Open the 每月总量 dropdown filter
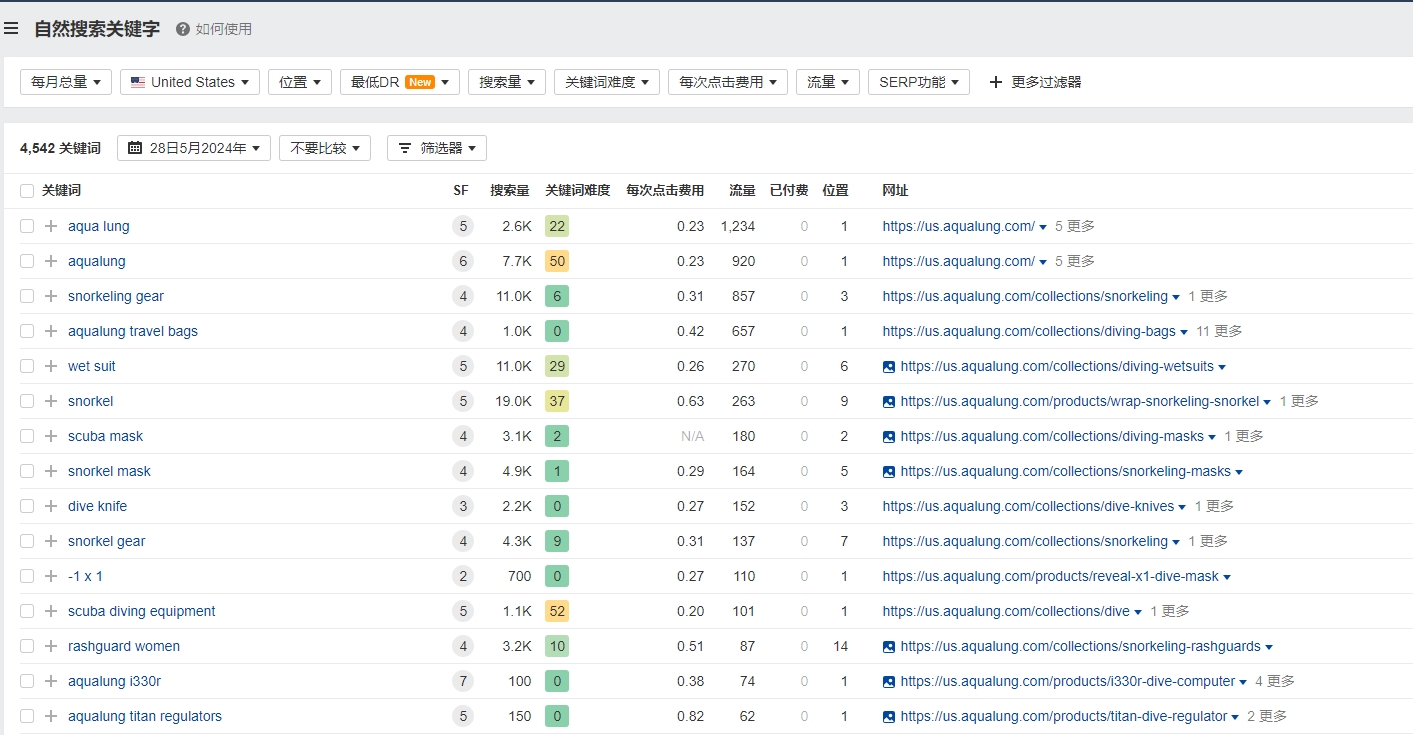Screen dimensions: 1413x735 (x=66, y=82)
